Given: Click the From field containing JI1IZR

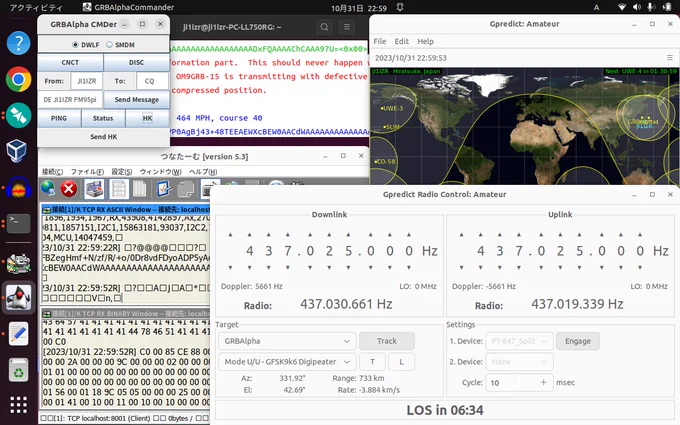Looking at the screenshot, I should click(x=86, y=81).
